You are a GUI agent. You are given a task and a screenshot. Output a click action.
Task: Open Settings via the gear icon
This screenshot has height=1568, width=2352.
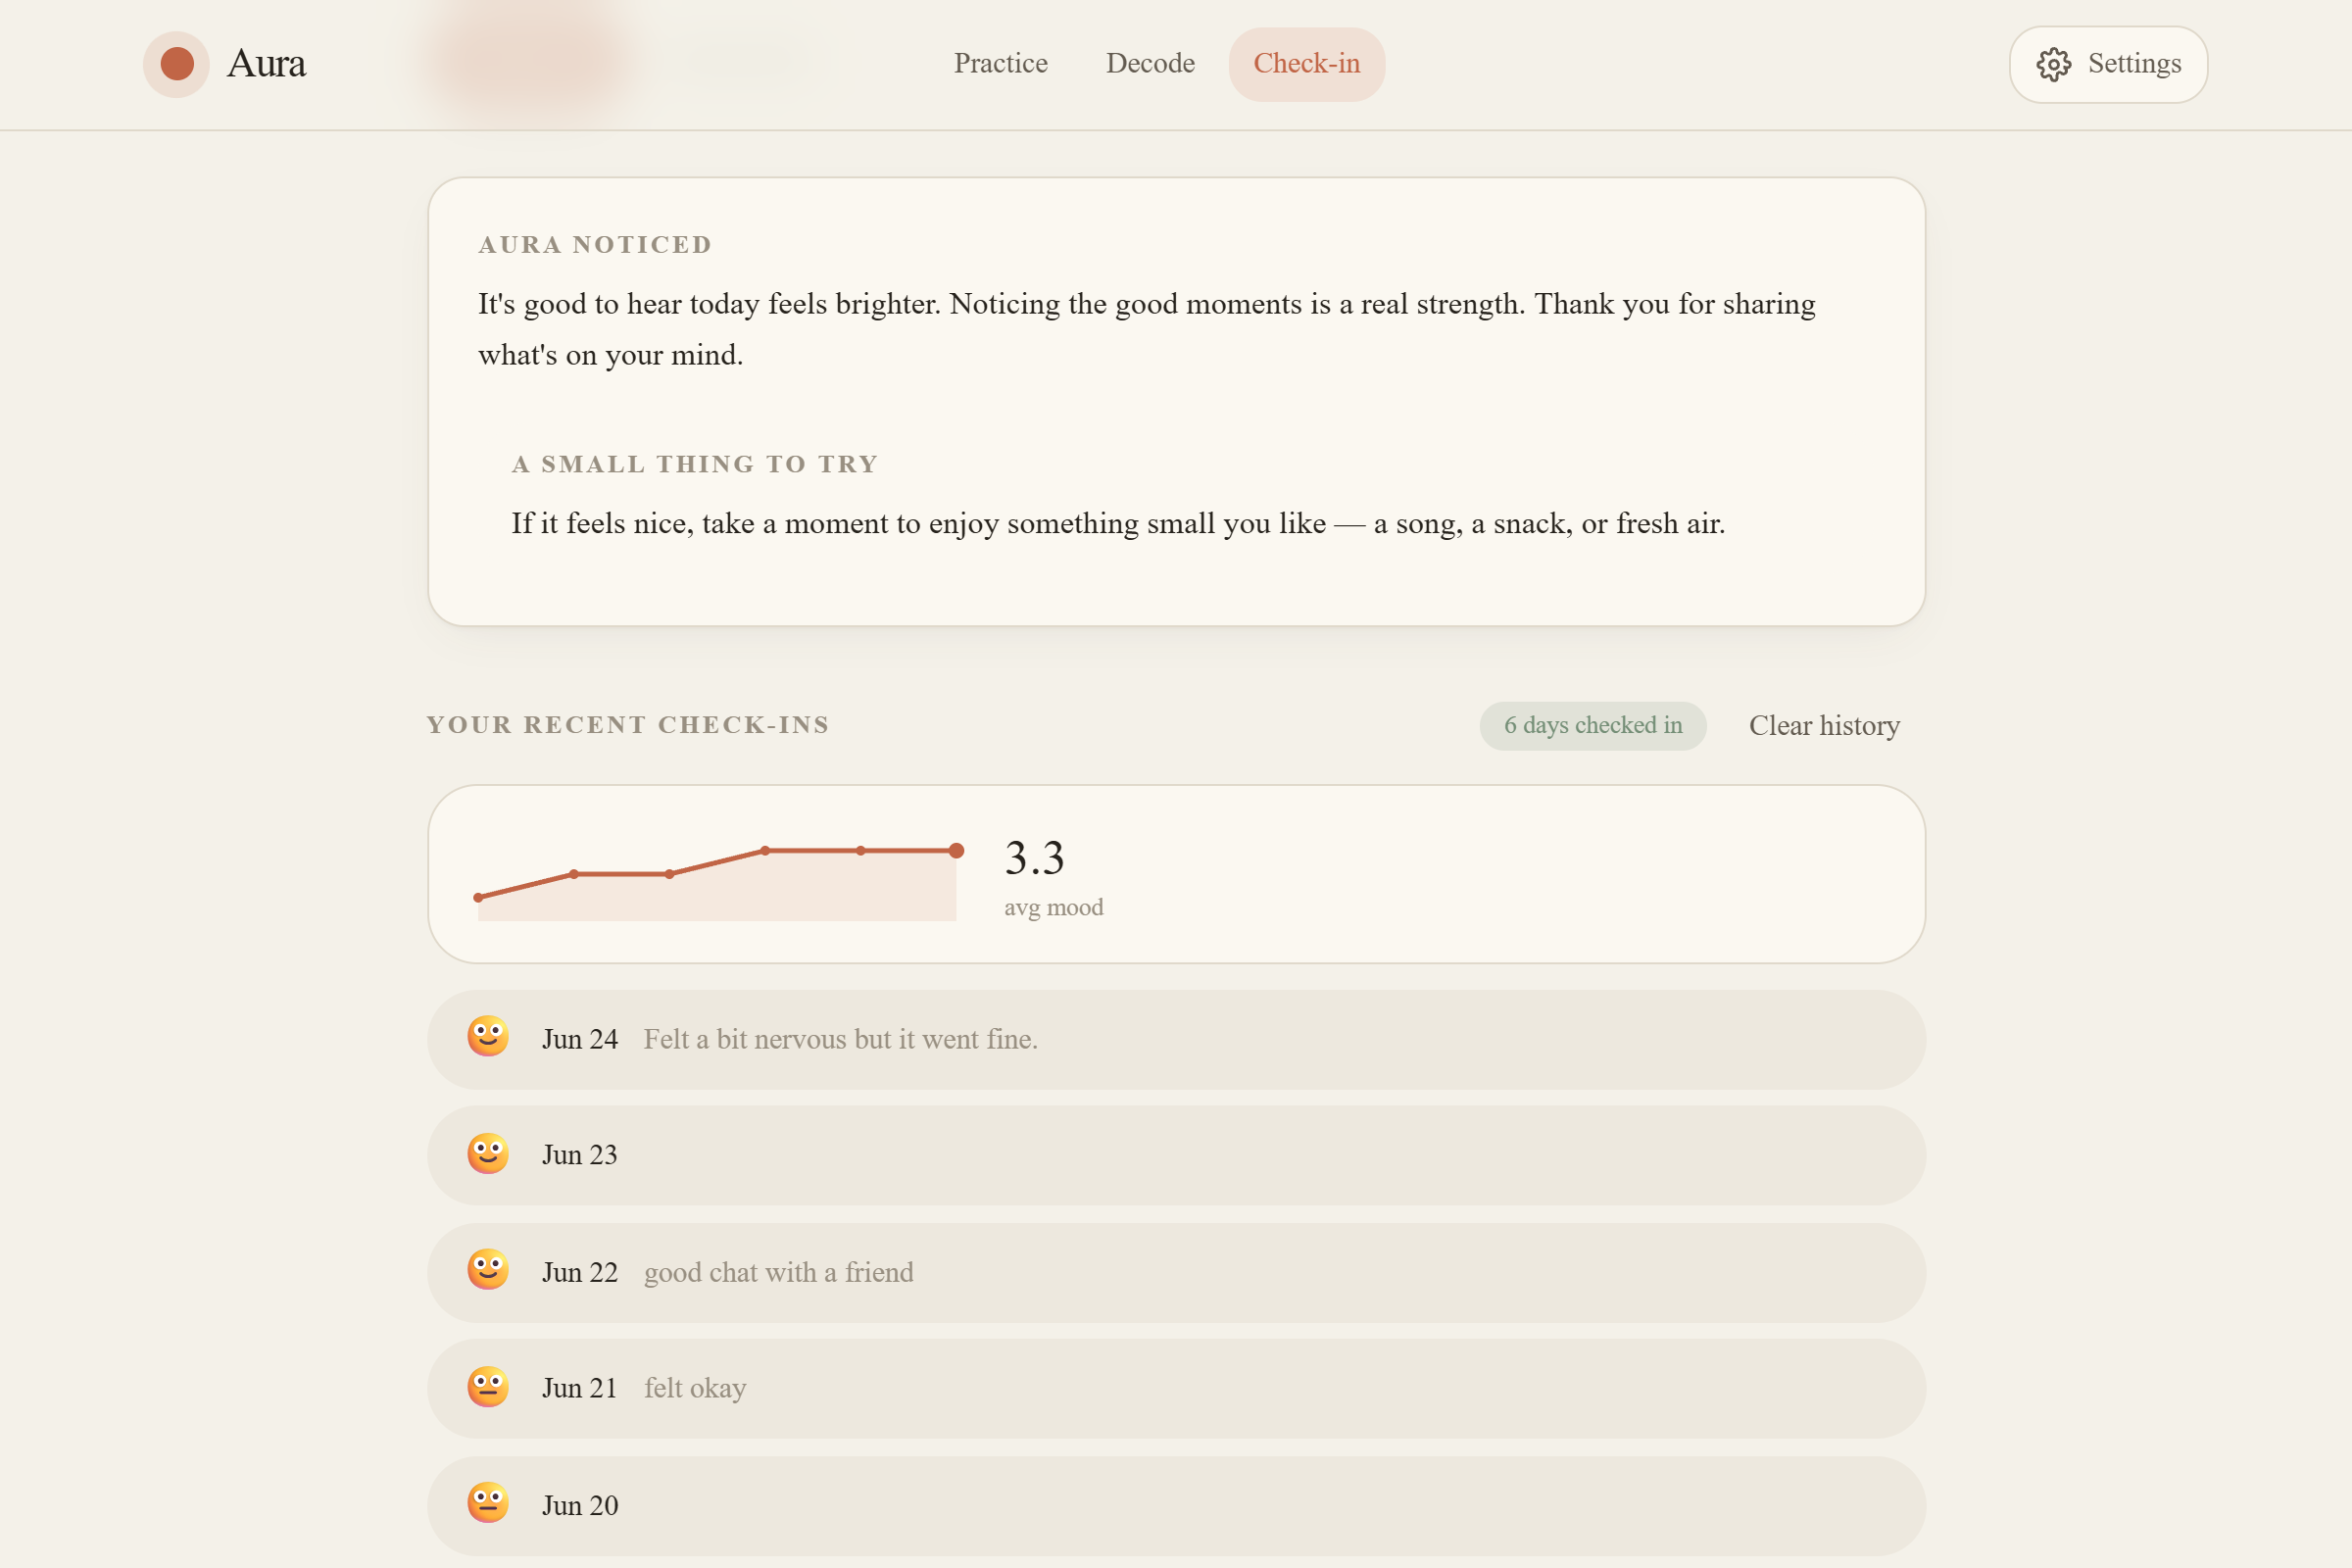pos(2054,64)
